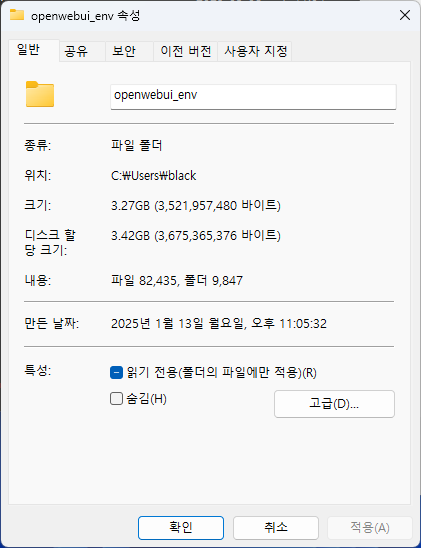The height and width of the screenshot is (548, 421).
Task: Click the window title openwebui_env 속성
Action: (86, 16)
